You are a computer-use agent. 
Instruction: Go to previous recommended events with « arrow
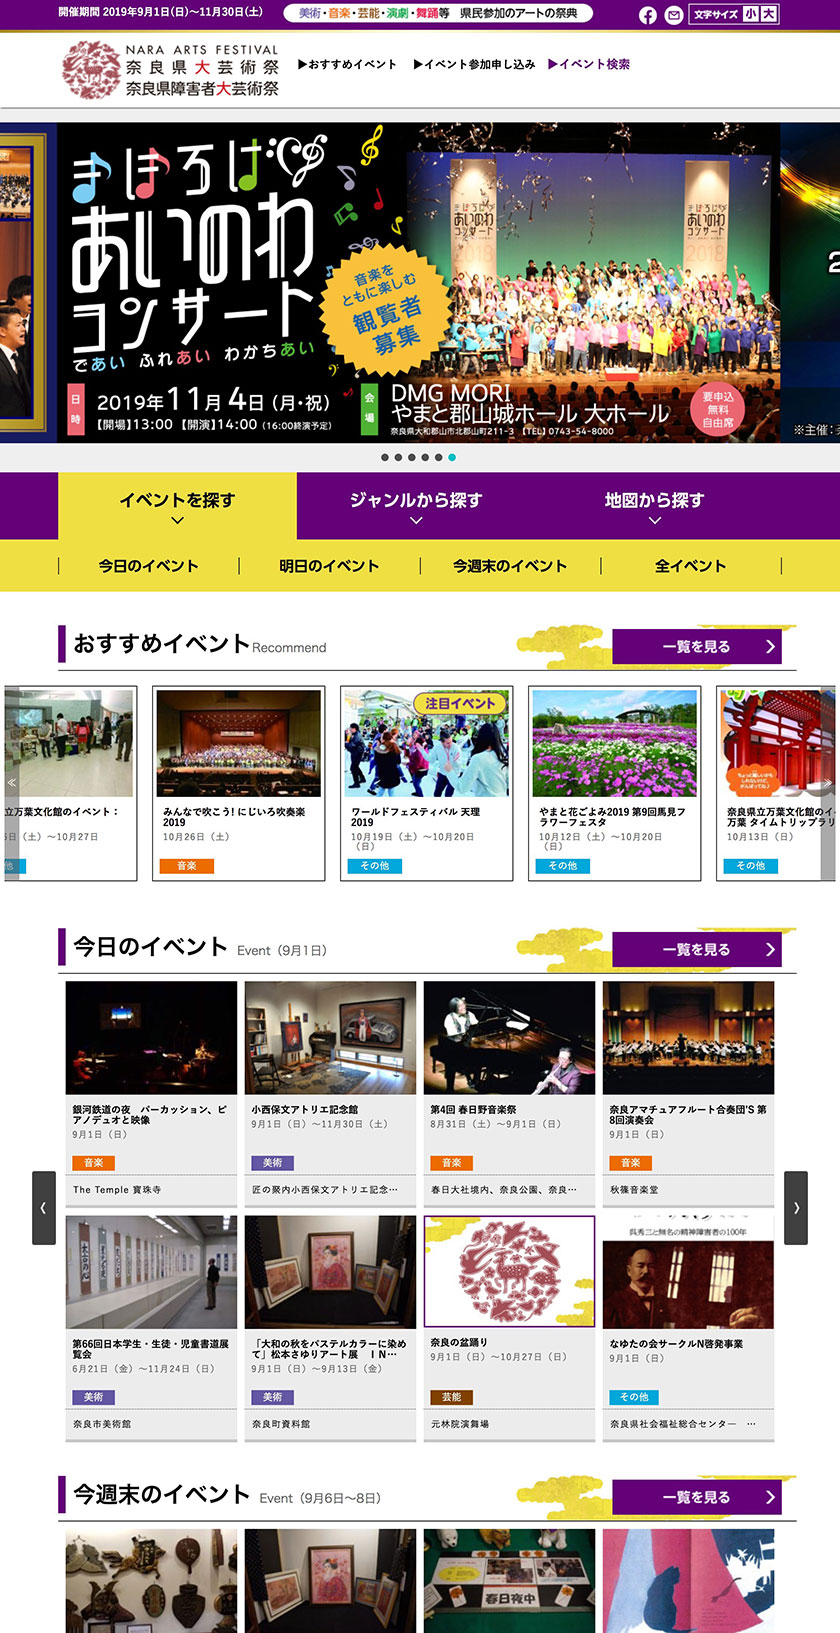click(11, 783)
